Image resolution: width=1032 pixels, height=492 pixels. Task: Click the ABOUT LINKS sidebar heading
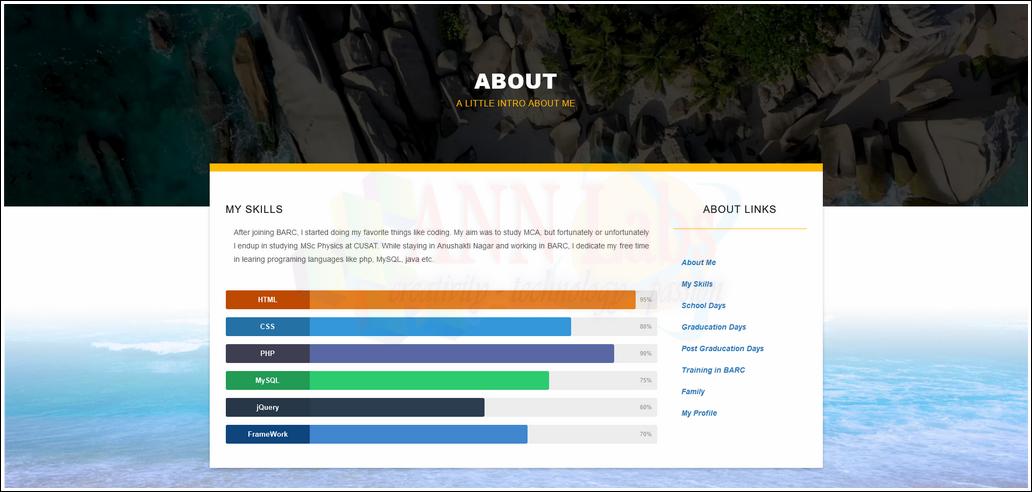[739, 210]
